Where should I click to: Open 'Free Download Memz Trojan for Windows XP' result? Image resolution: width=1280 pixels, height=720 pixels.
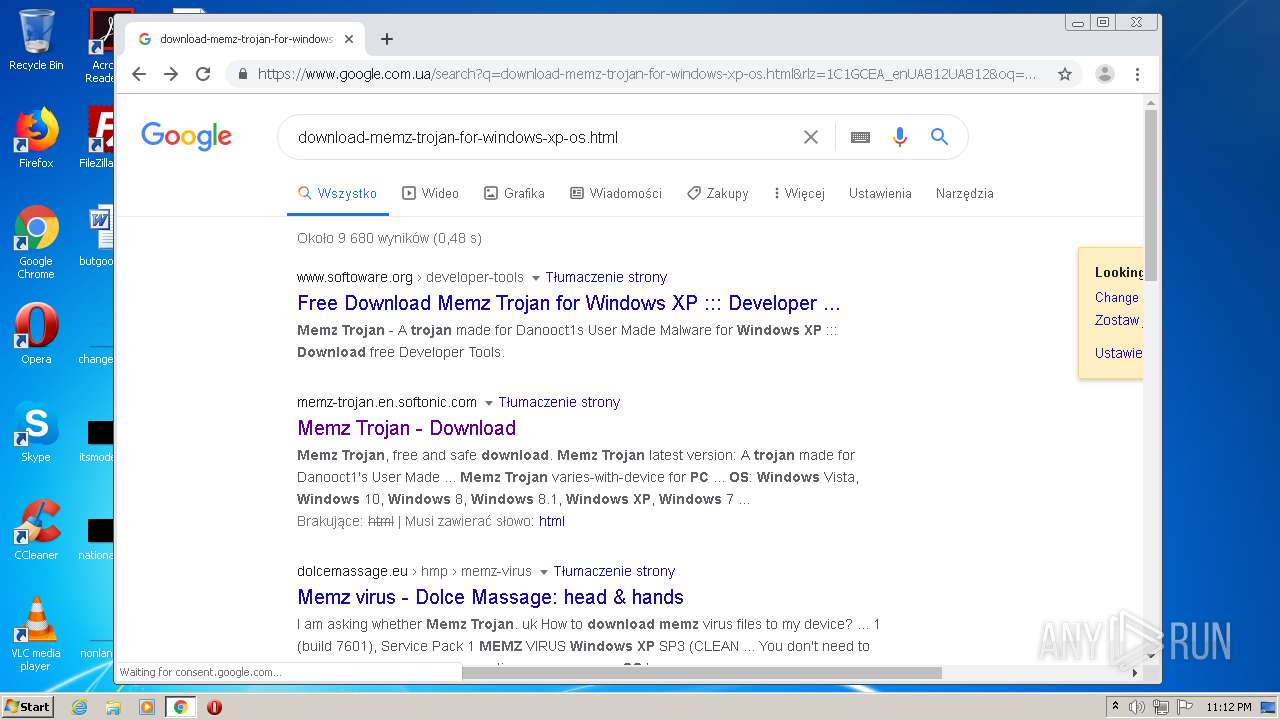(x=569, y=303)
